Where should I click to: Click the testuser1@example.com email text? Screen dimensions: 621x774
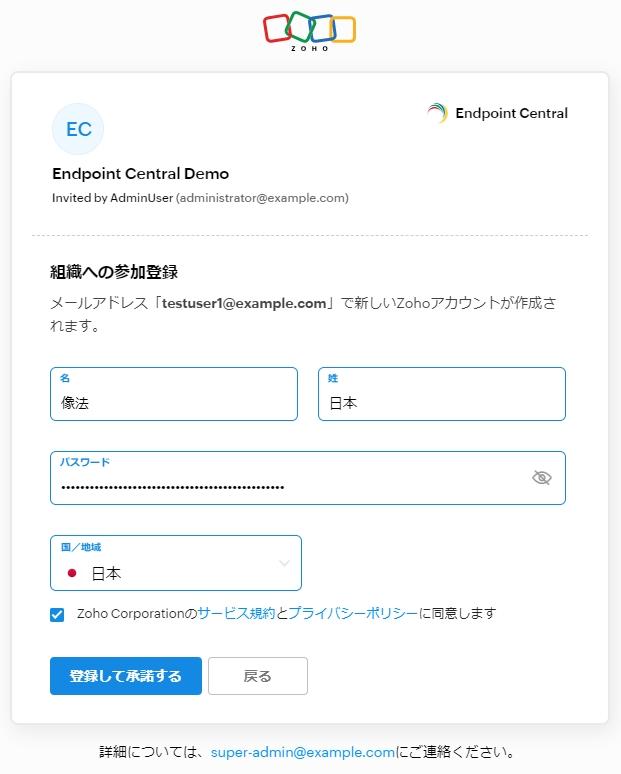245,303
